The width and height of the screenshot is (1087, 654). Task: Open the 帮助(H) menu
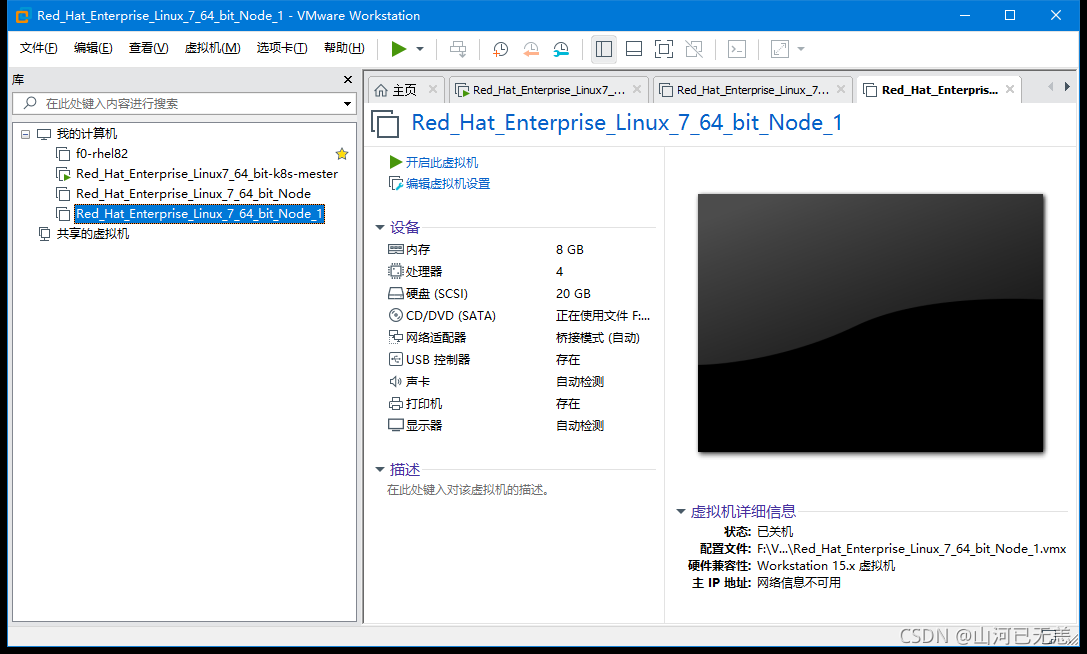pyautogui.click(x=344, y=48)
